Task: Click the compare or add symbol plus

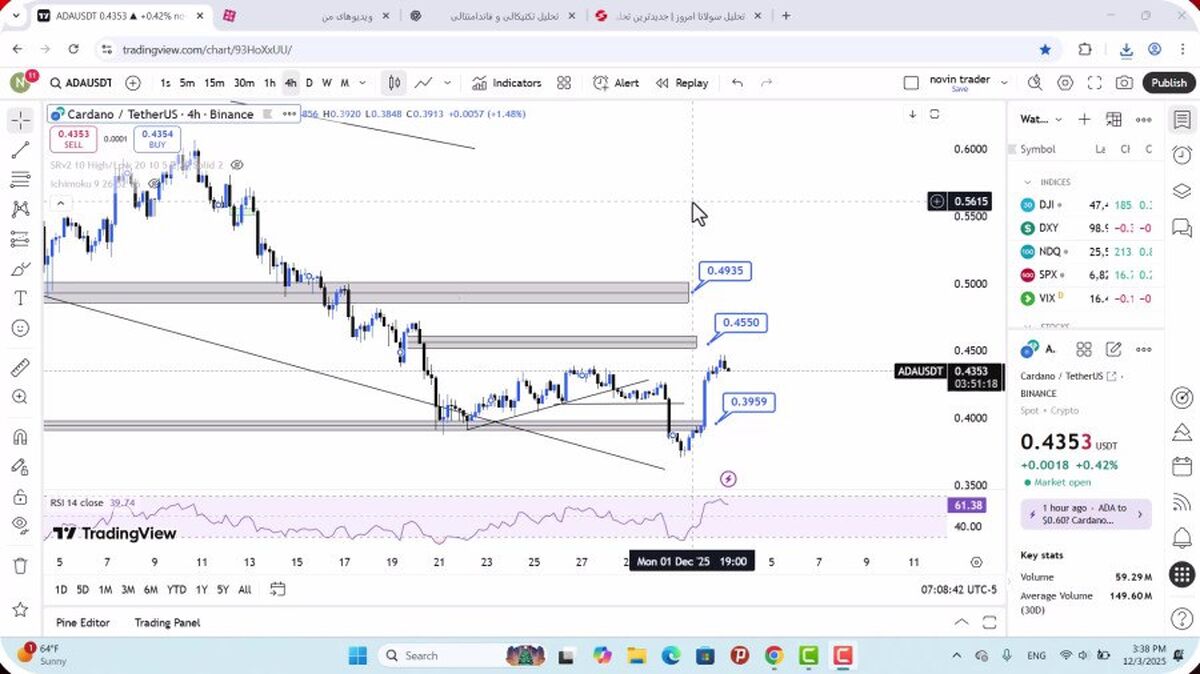Action: coord(133,83)
